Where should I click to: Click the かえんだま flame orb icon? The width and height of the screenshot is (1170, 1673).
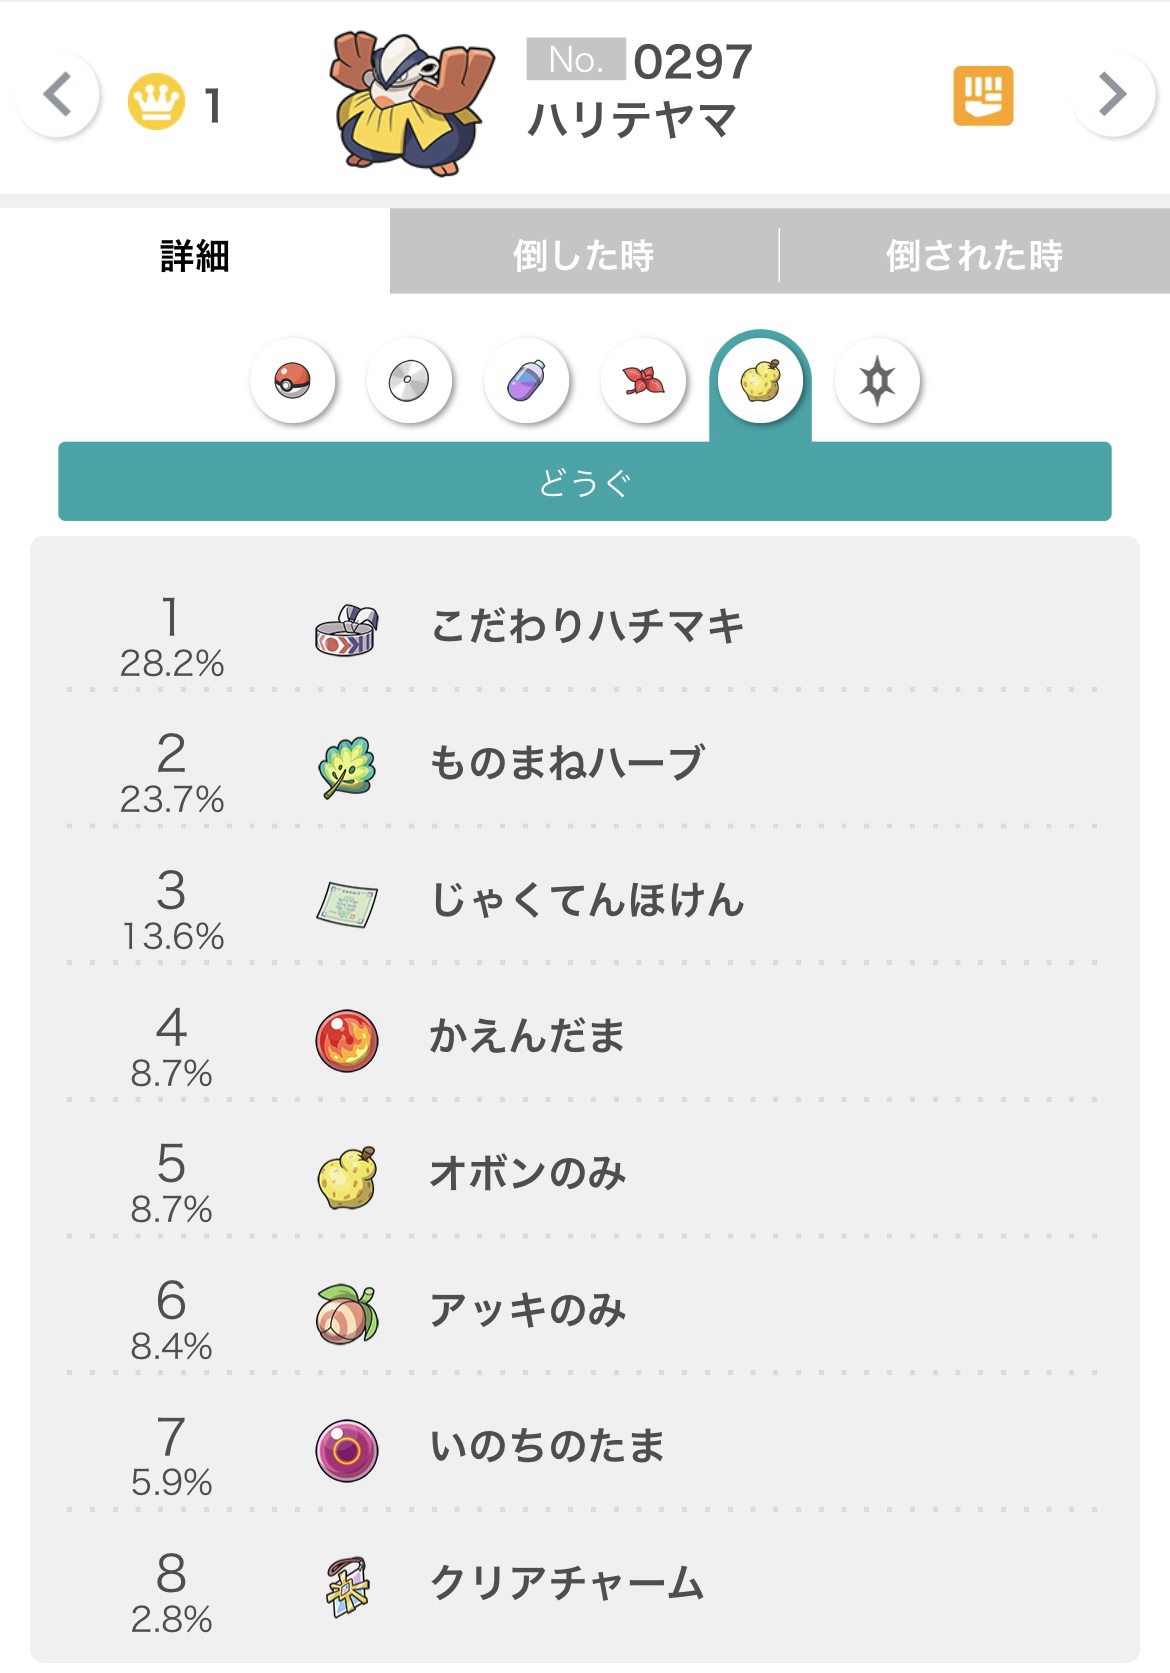(x=346, y=1040)
